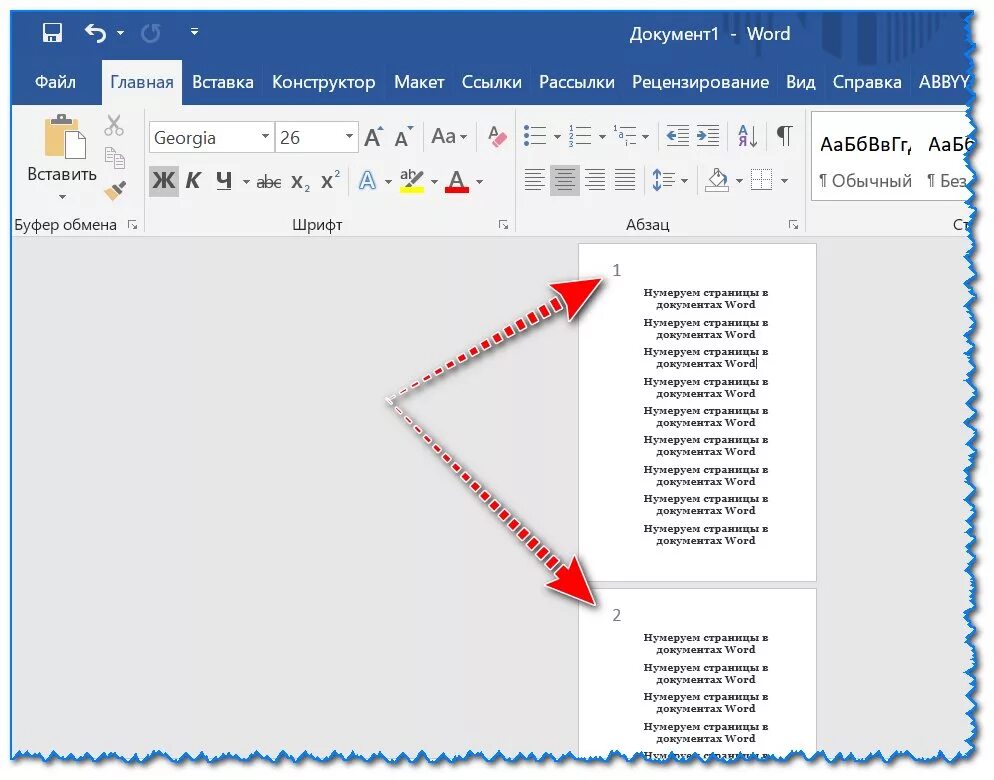Toggle underline Ч formatting
Viewport: 994px width, 780px height.
(x=224, y=181)
